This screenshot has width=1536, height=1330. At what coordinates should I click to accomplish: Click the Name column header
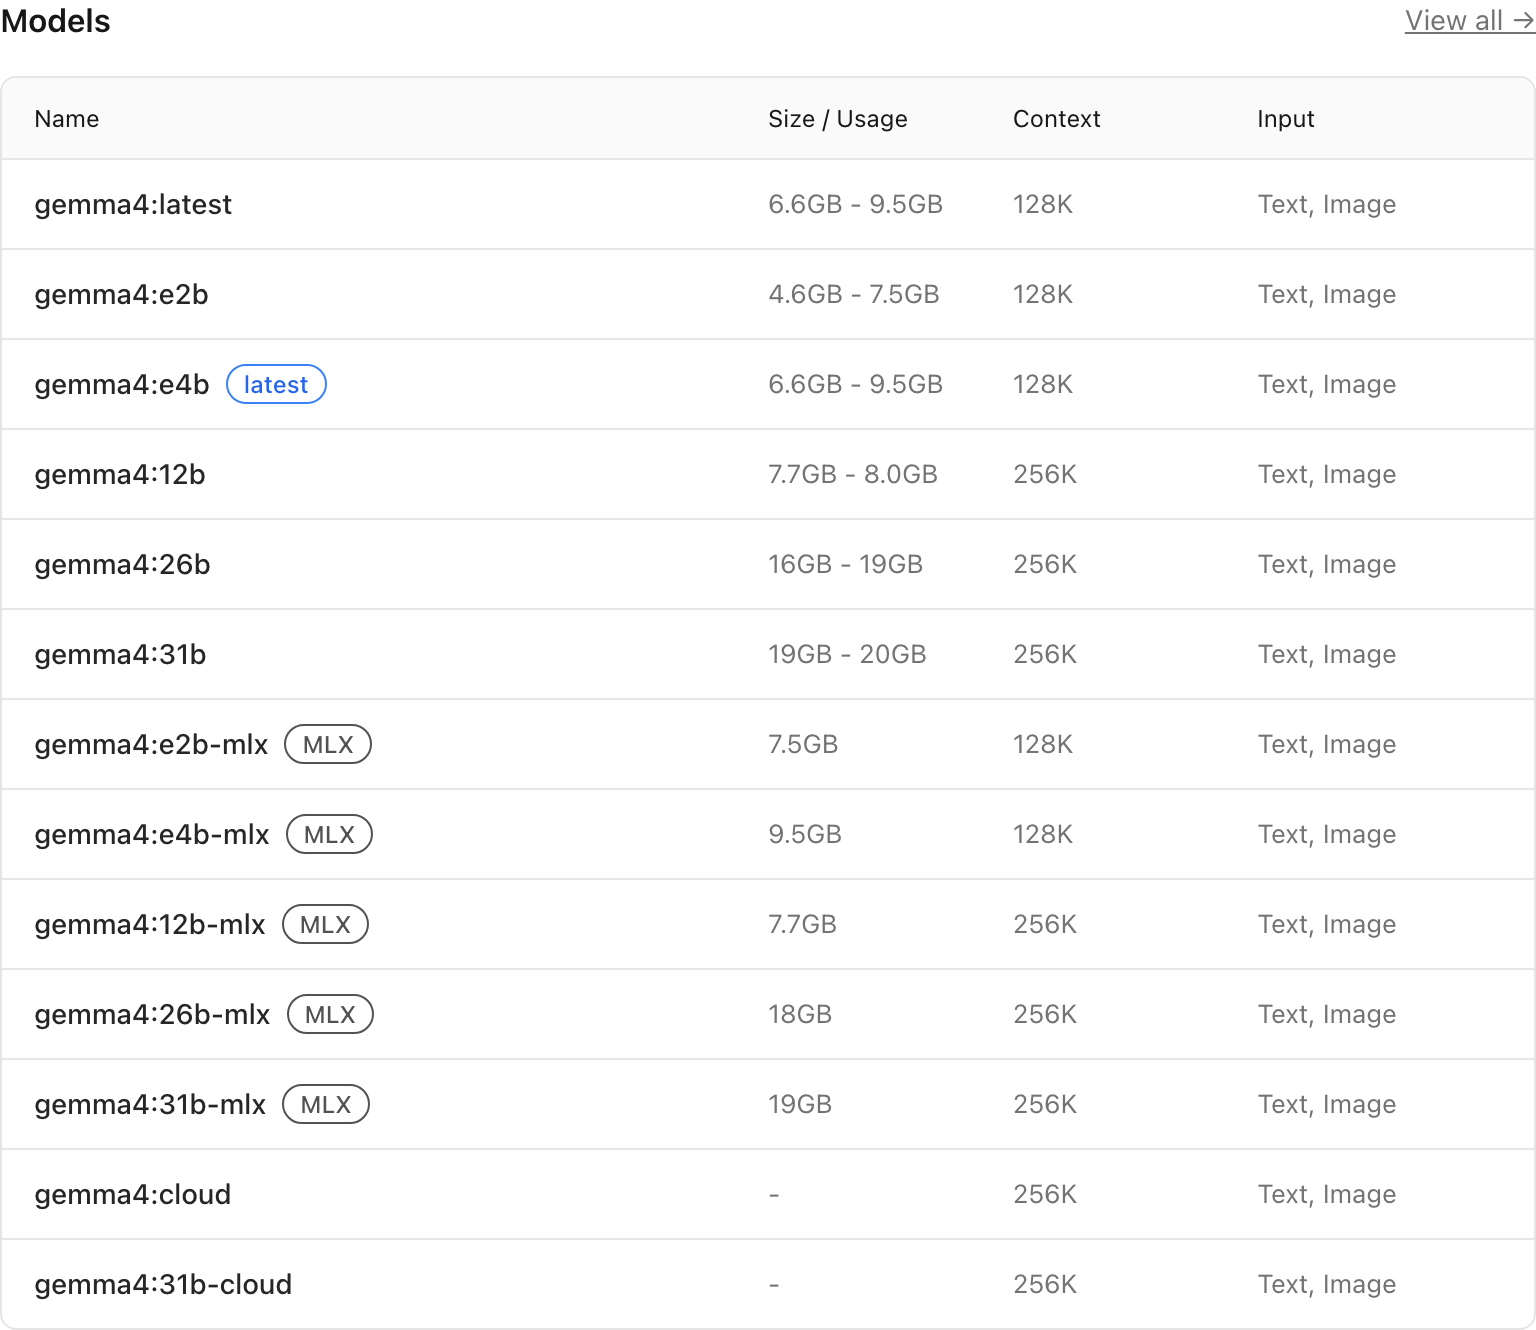tap(67, 118)
